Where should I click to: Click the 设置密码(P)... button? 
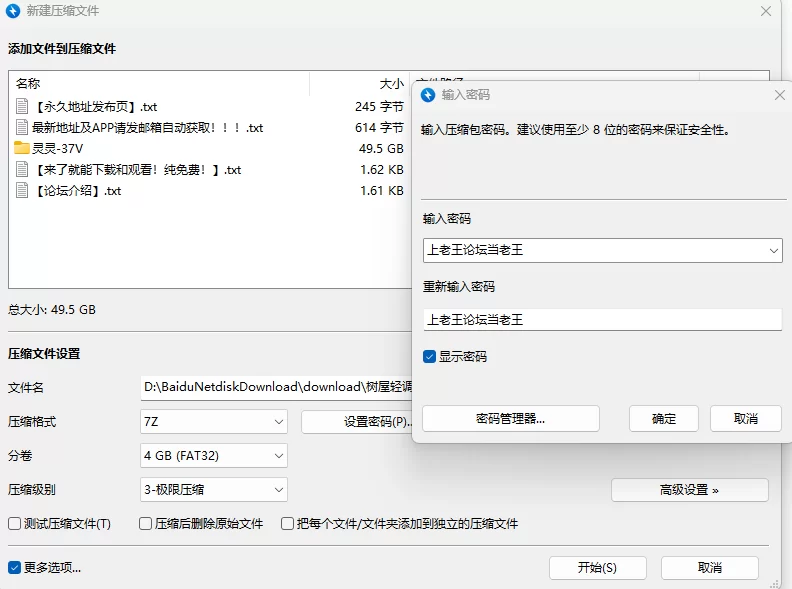click(x=357, y=422)
